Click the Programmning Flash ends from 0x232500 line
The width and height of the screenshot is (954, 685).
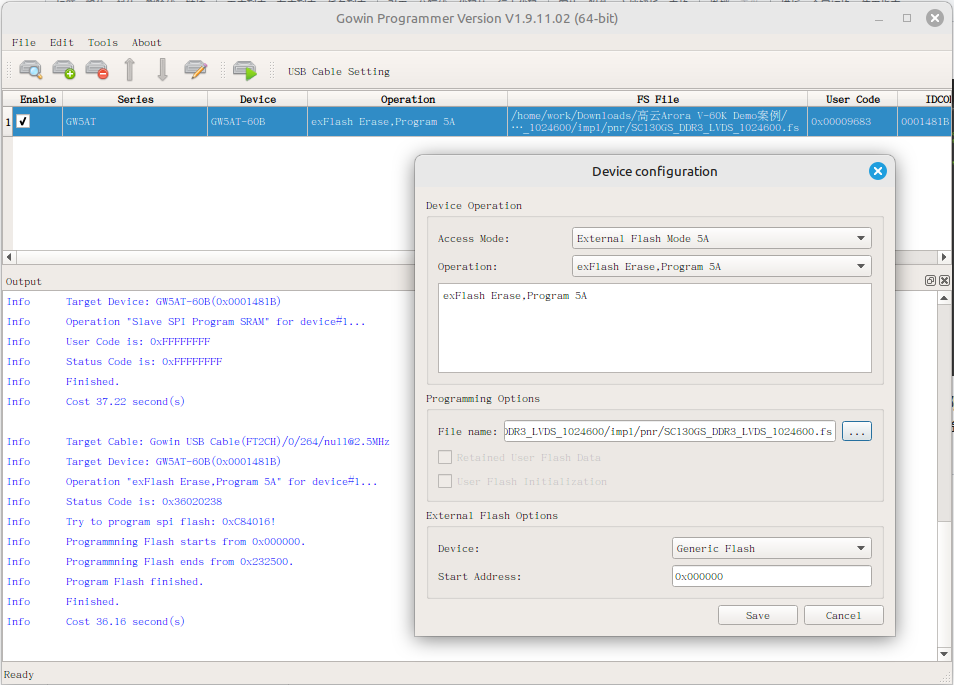(x=179, y=562)
